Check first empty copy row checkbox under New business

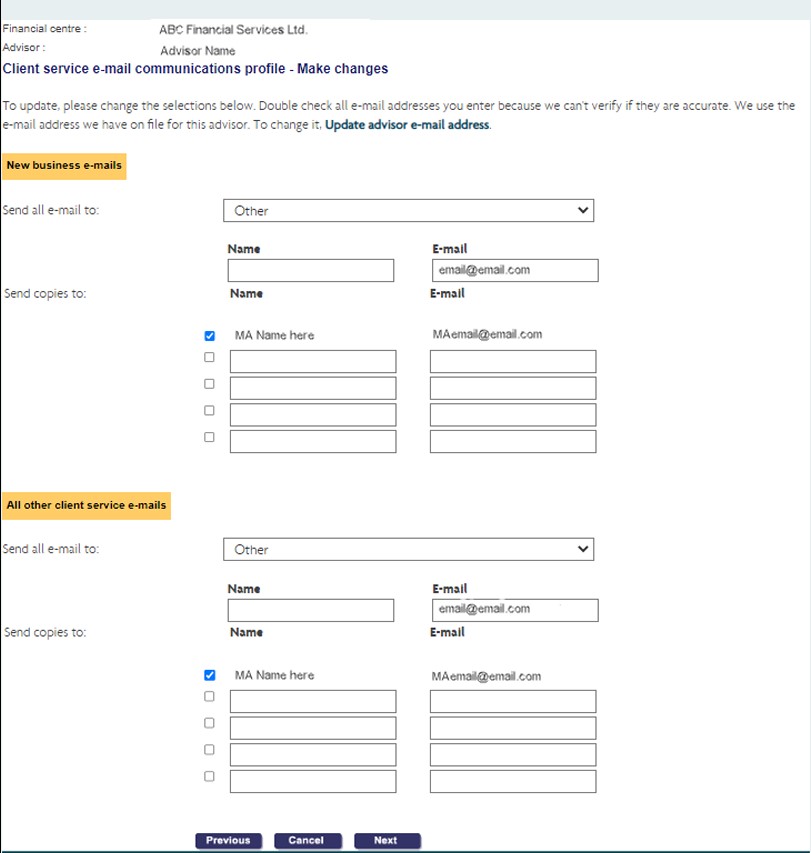pyautogui.click(x=209, y=357)
